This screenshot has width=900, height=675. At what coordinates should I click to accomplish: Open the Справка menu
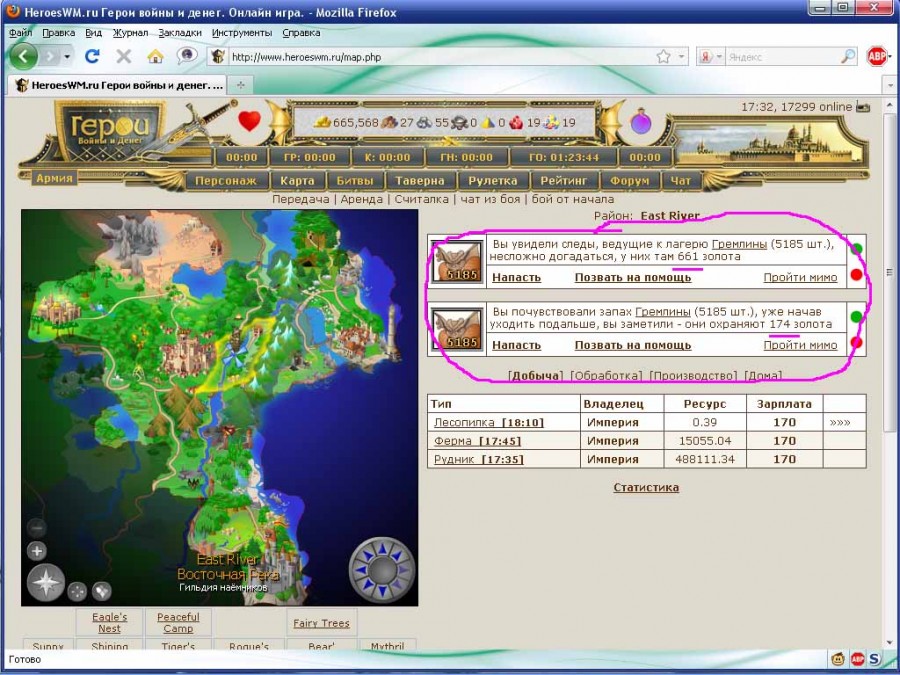point(301,33)
